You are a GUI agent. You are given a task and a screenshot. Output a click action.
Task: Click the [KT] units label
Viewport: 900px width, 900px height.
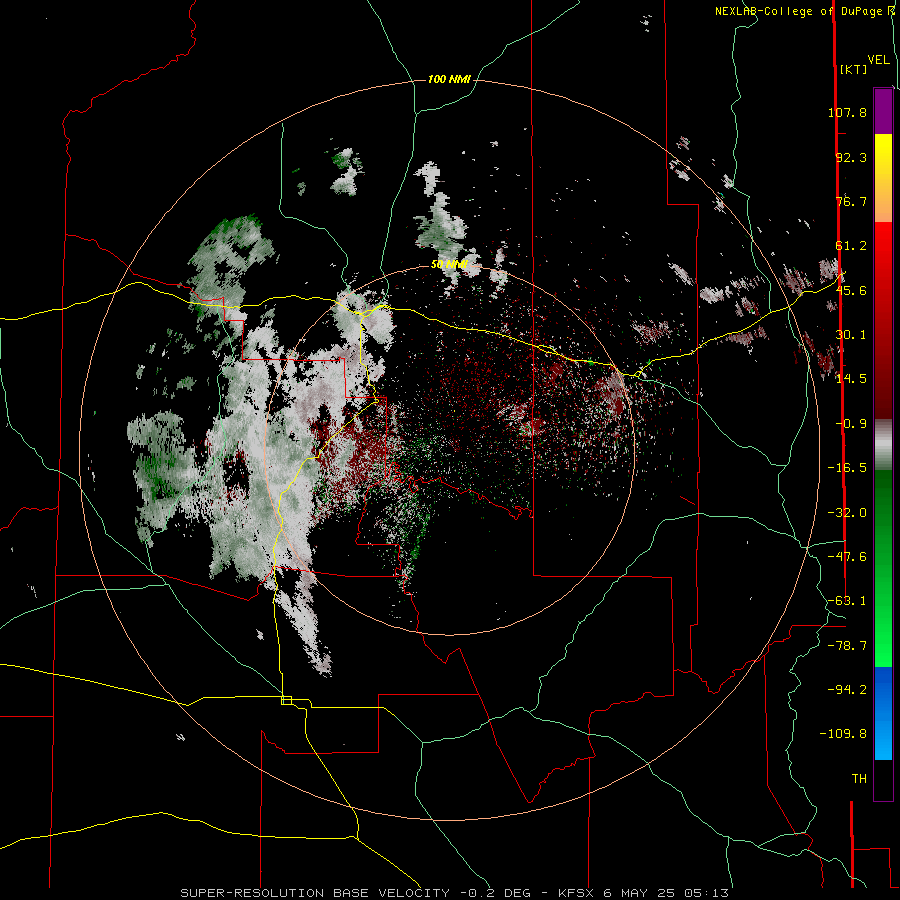pyautogui.click(x=853, y=69)
